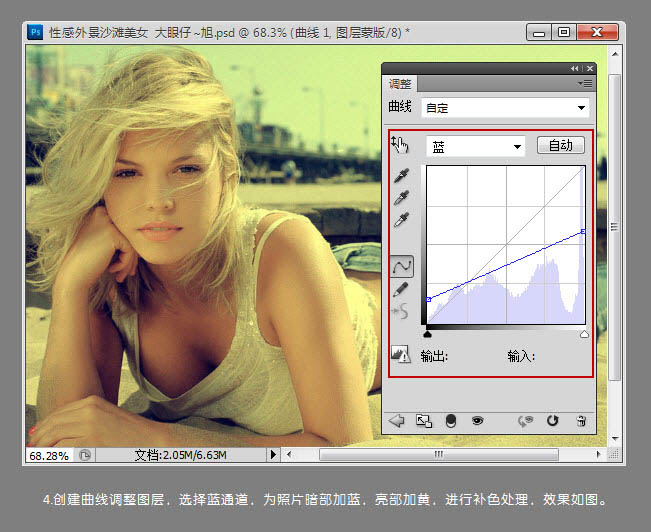Open the curves preset dropdown 自定
651x532 pixels.
point(505,107)
